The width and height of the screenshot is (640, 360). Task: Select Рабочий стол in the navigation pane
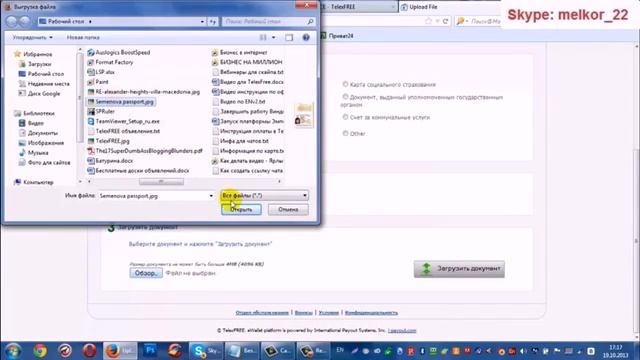point(45,74)
